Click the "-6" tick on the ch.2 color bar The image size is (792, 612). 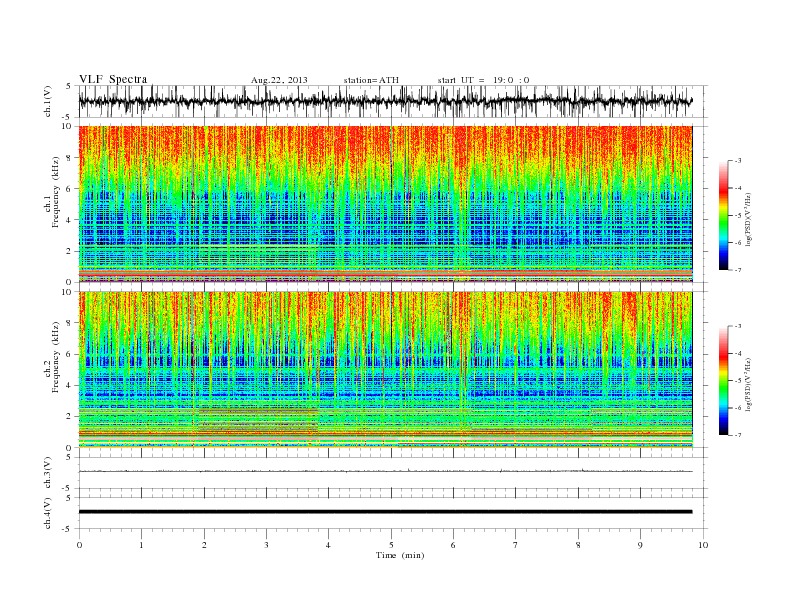[x=738, y=408]
